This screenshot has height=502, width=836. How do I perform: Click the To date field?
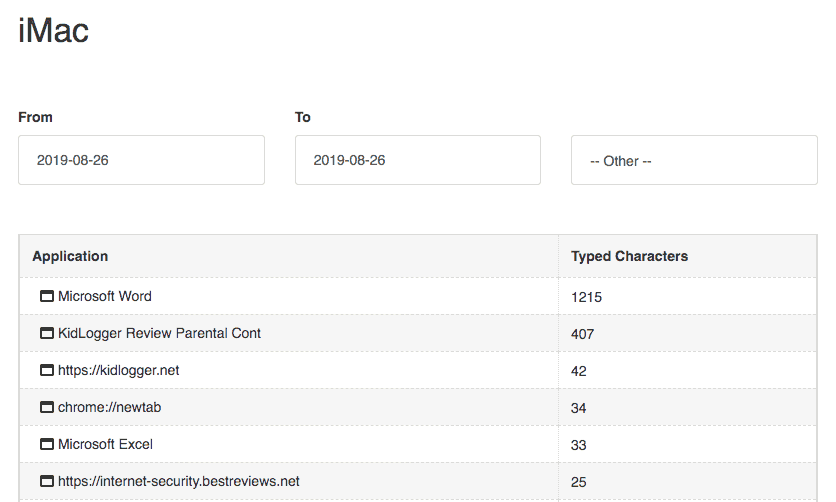[417, 160]
